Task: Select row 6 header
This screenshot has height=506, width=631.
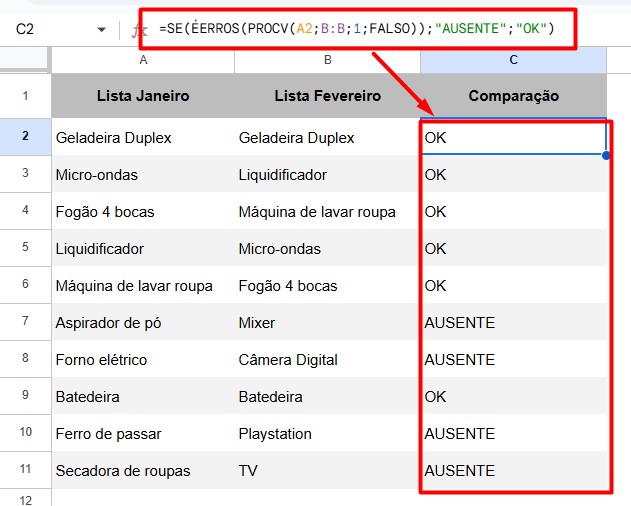Action: 25,285
